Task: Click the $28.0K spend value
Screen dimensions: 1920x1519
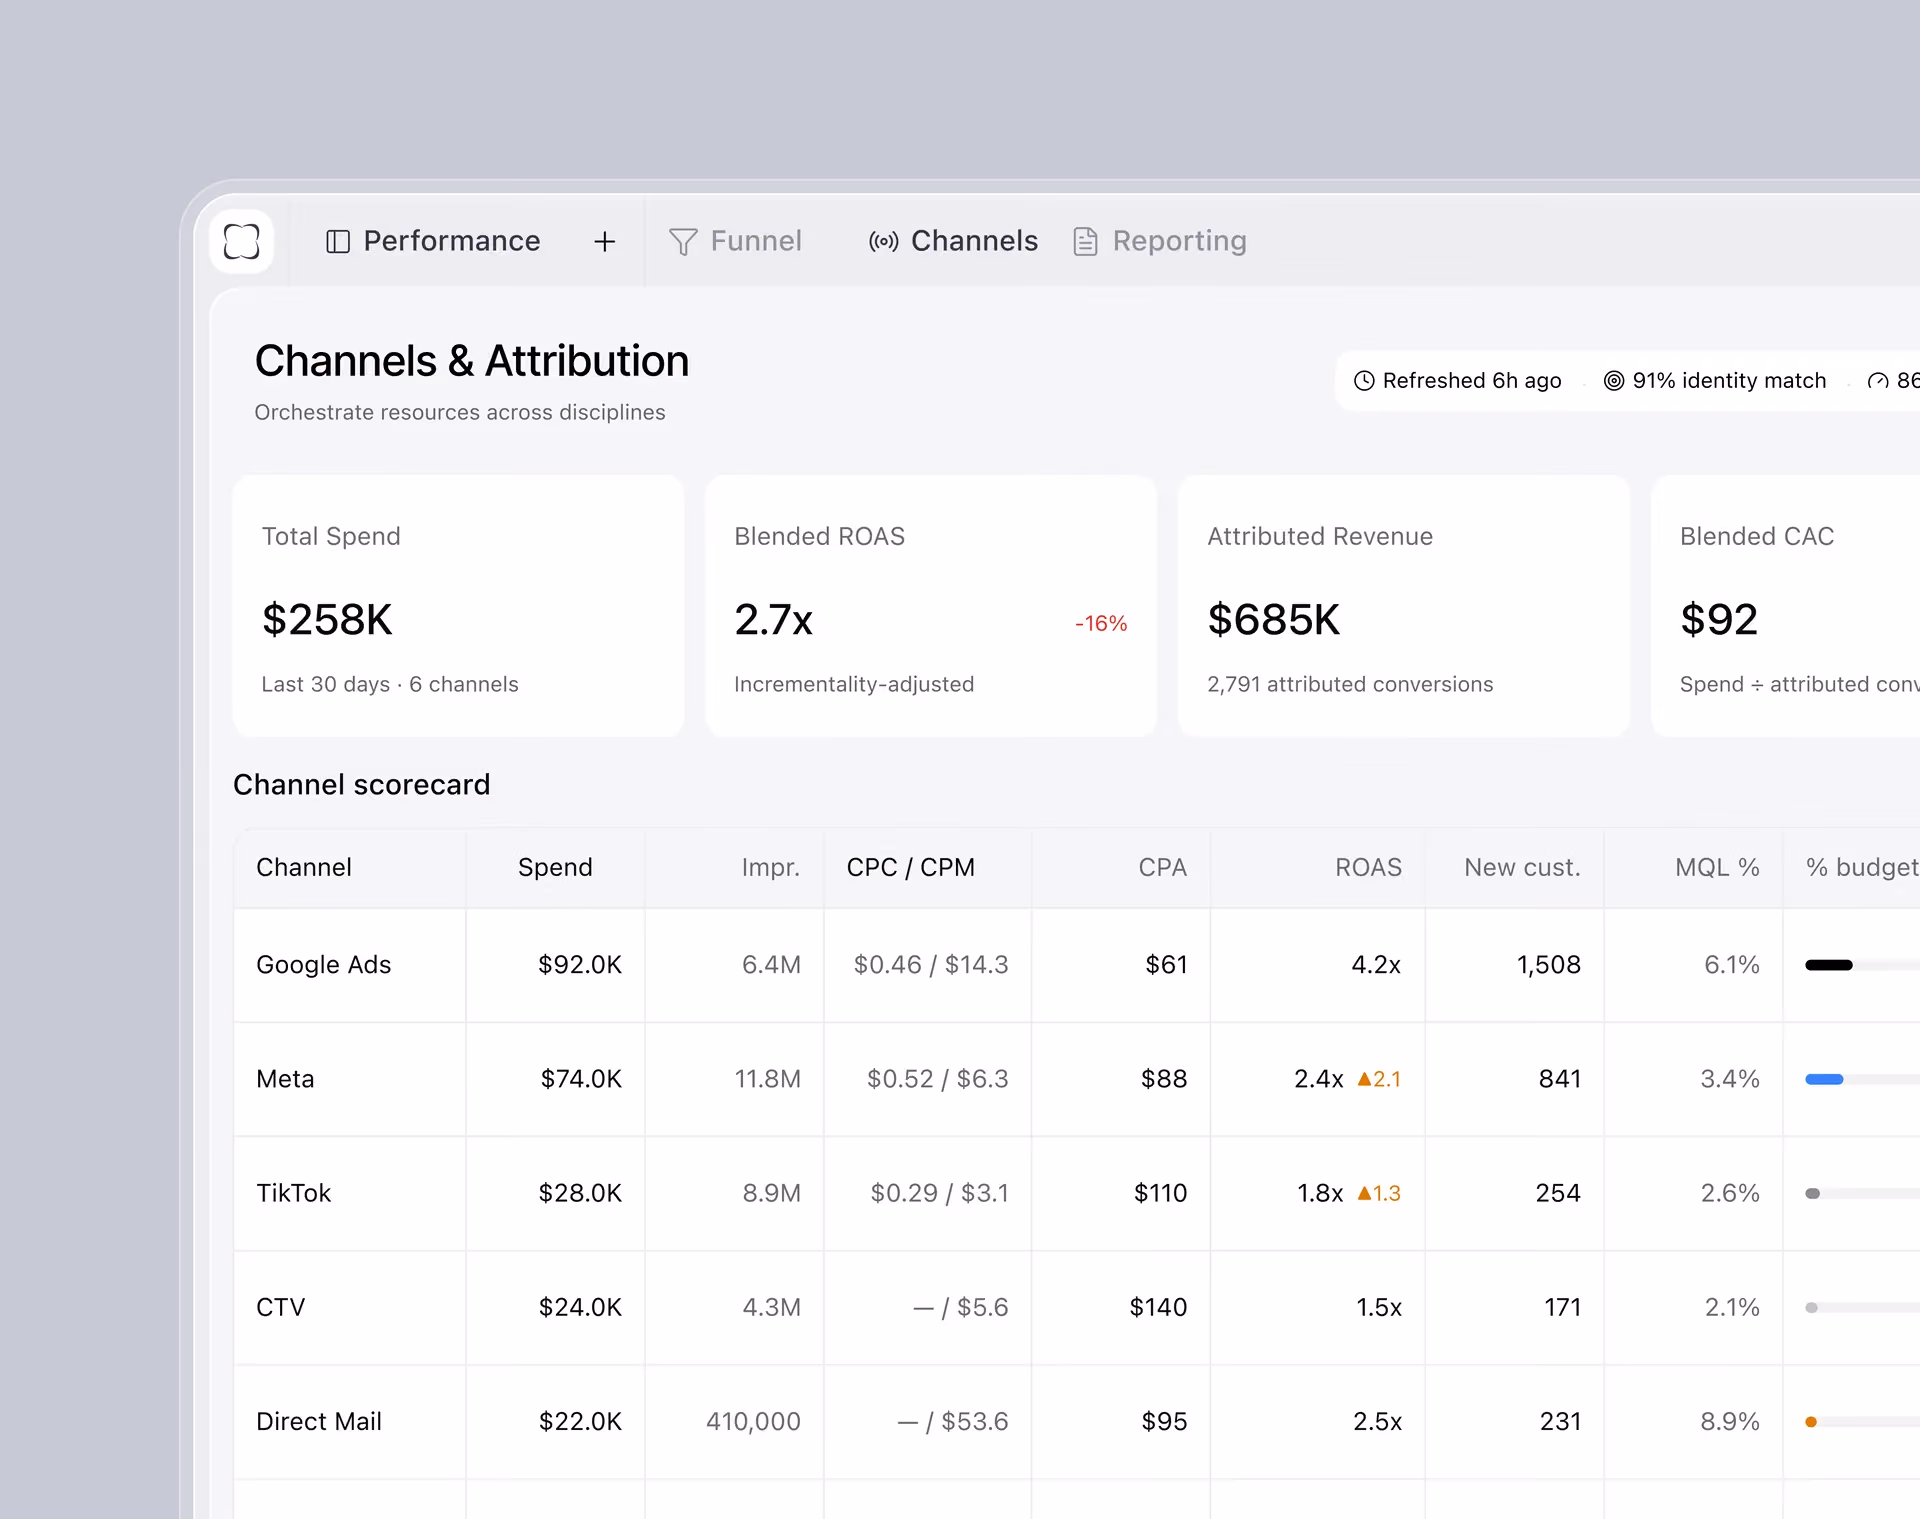Action: (580, 1193)
